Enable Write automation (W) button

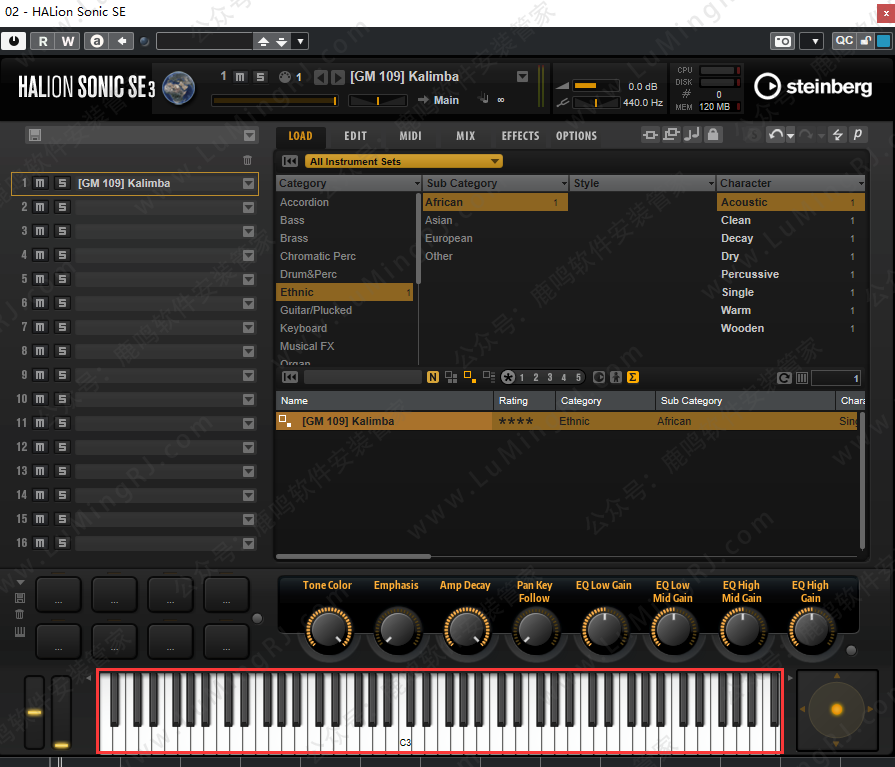[68, 41]
